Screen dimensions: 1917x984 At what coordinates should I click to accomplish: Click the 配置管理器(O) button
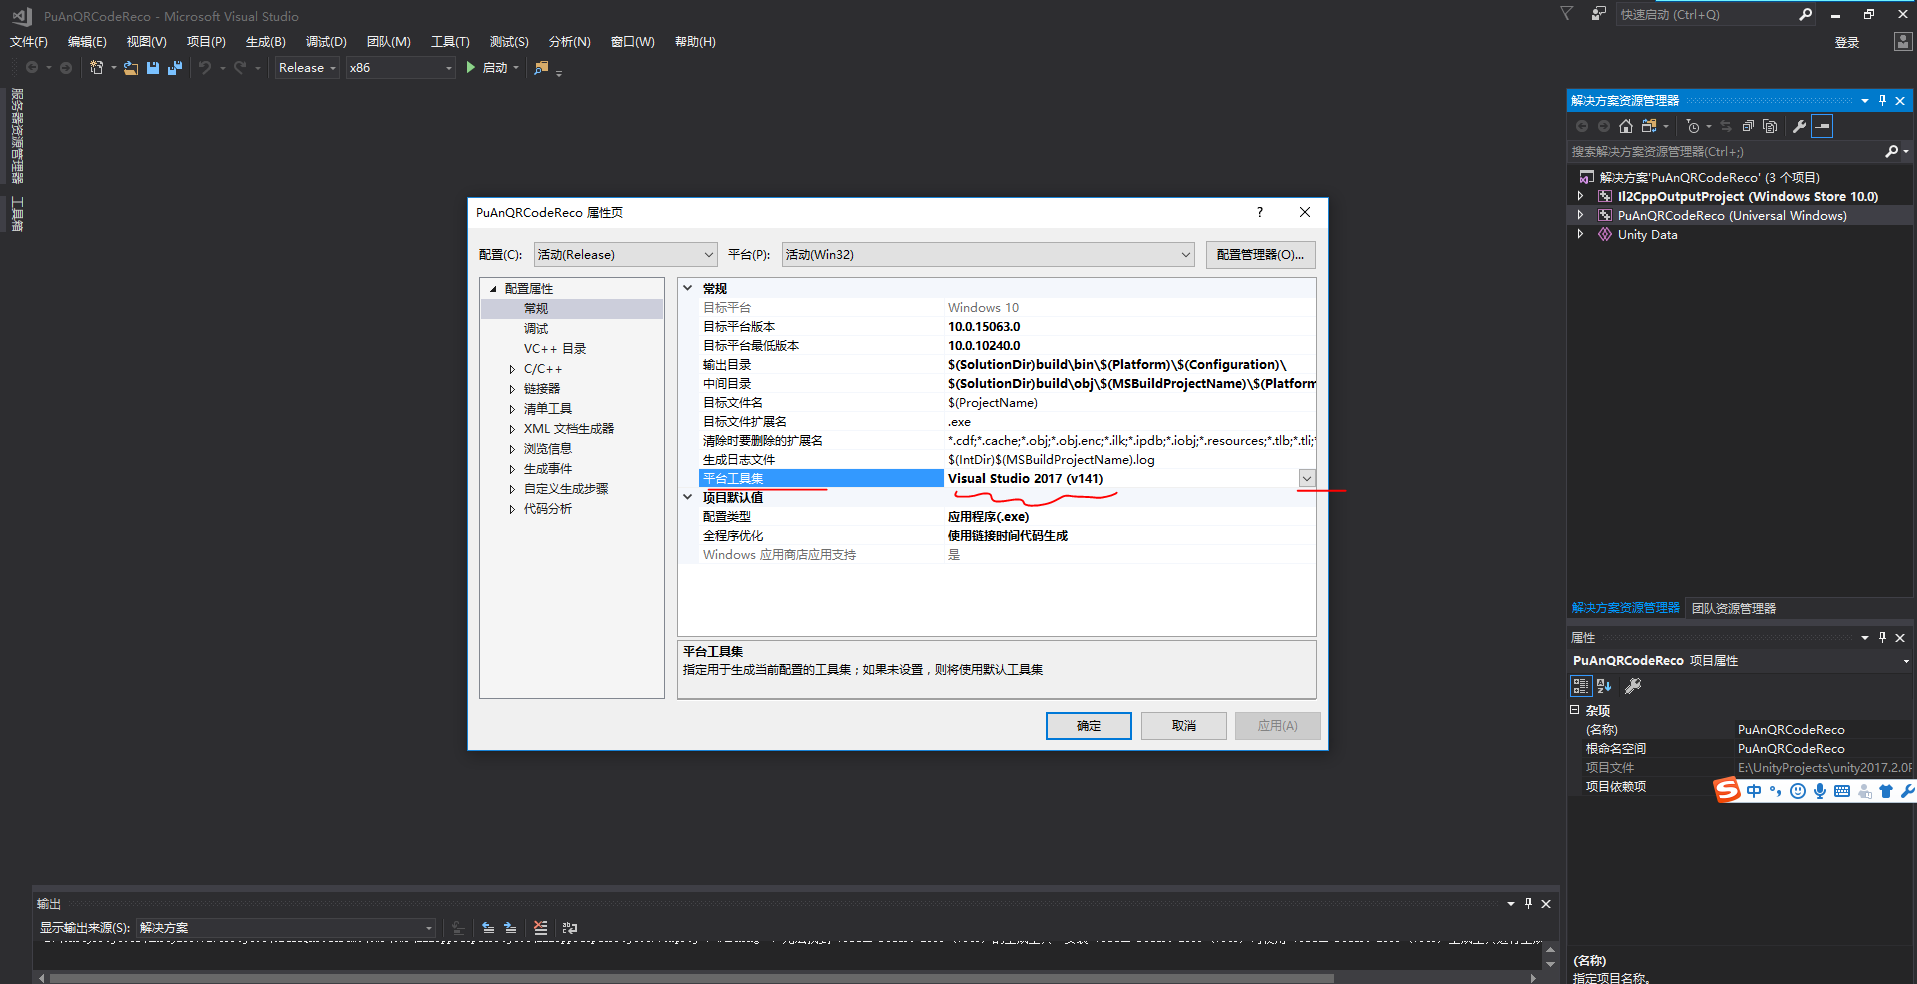1260,254
